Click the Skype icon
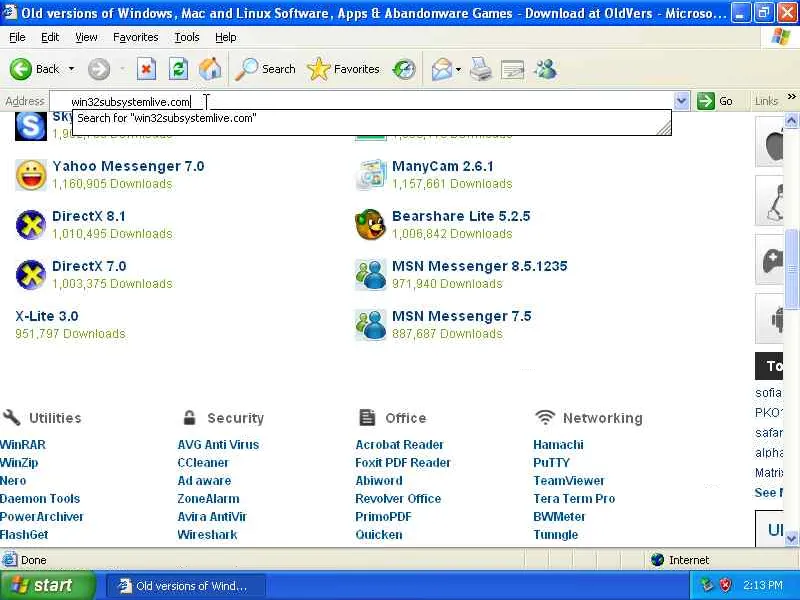The height and width of the screenshot is (600, 800). [x=31, y=126]
